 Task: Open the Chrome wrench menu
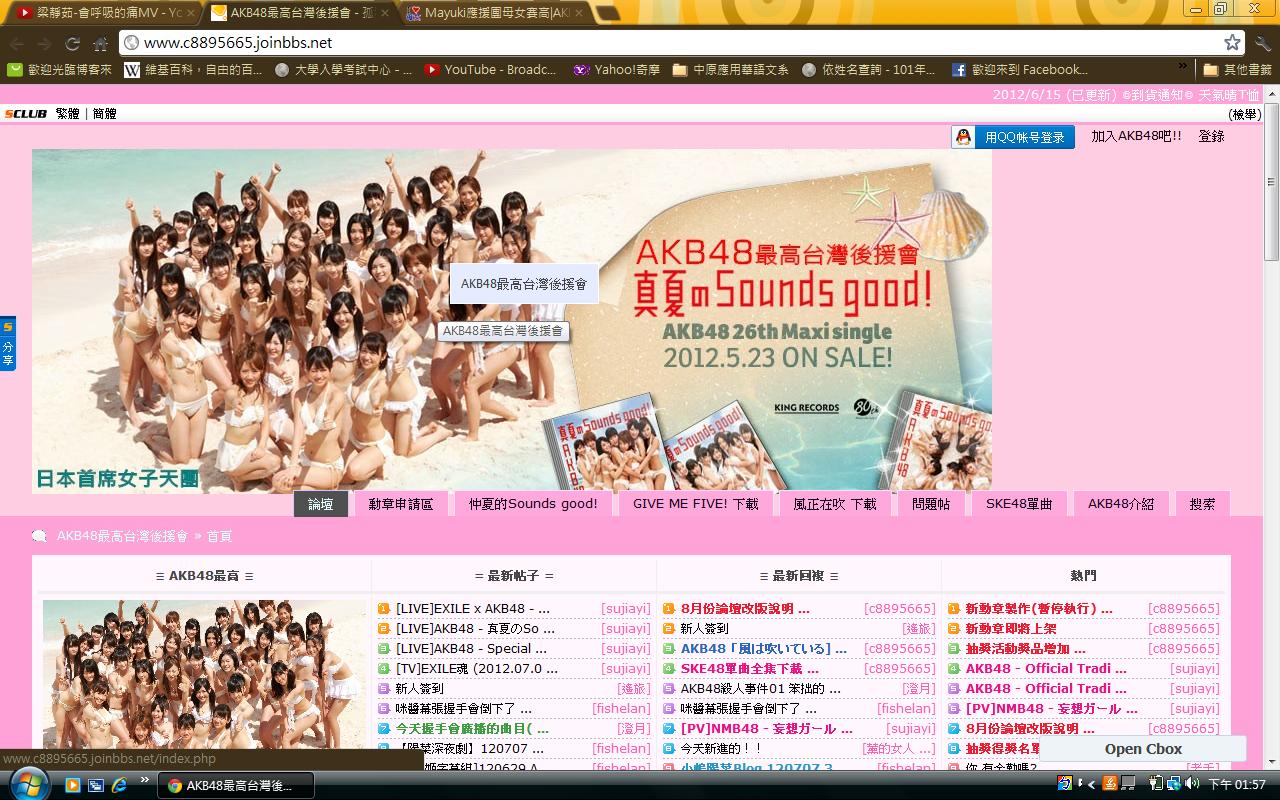(x=1264, y=43)
